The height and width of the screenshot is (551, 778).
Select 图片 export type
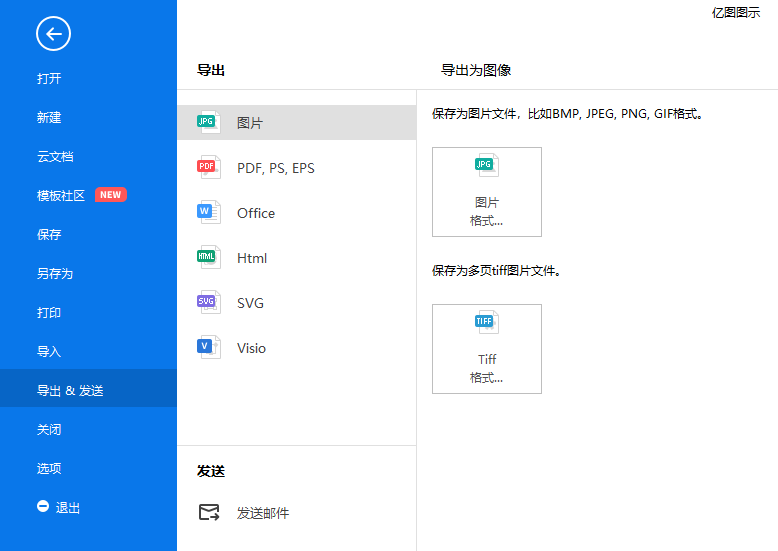297,123
